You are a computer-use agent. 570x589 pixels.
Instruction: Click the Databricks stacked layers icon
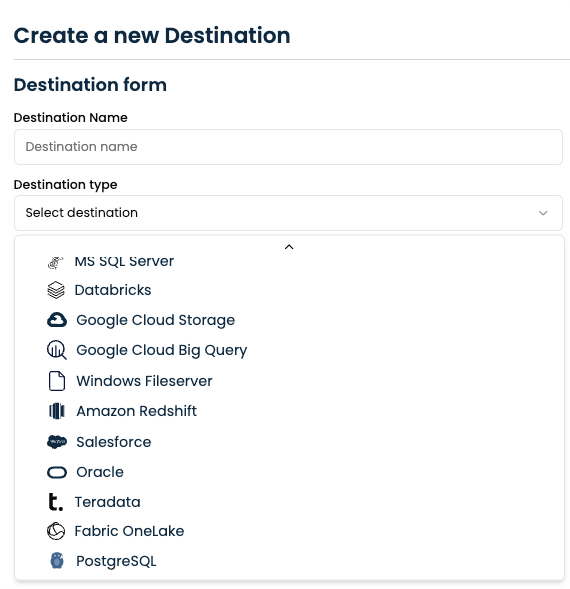pyautogui.click(x=56, y=290)
